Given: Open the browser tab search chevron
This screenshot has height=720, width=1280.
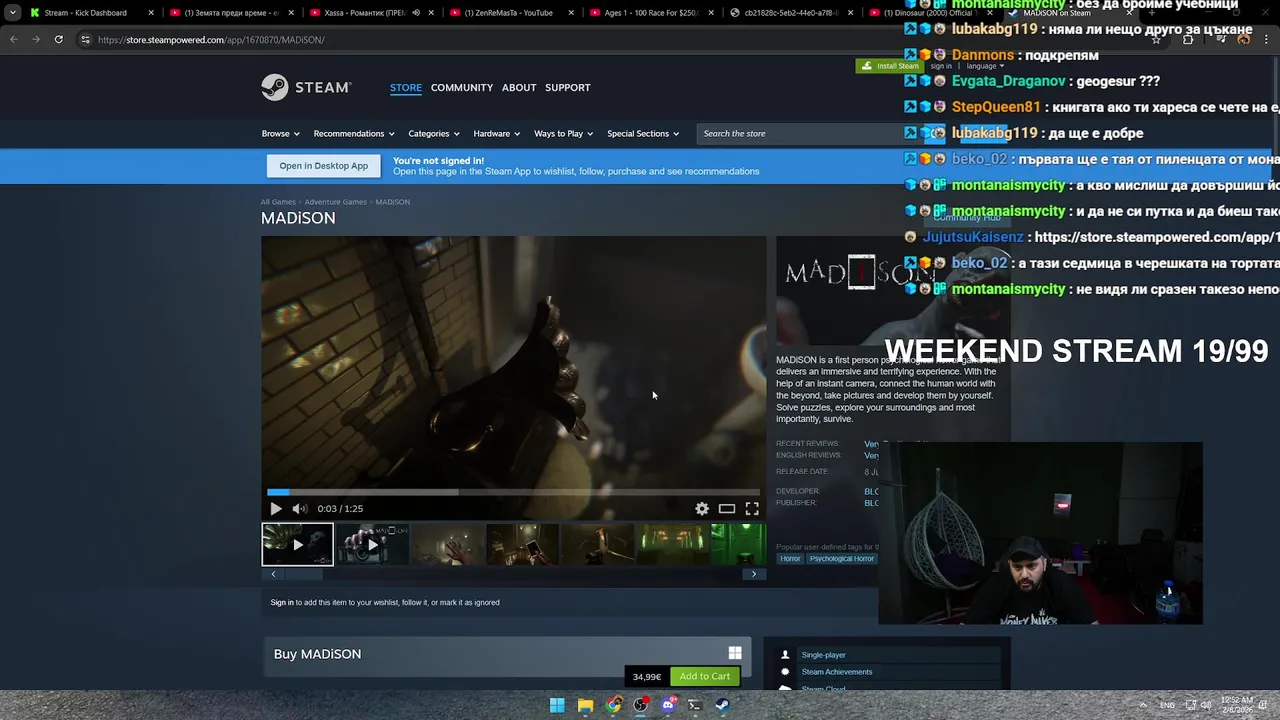Looking at the screenshot, I should [x=12, y=13].
